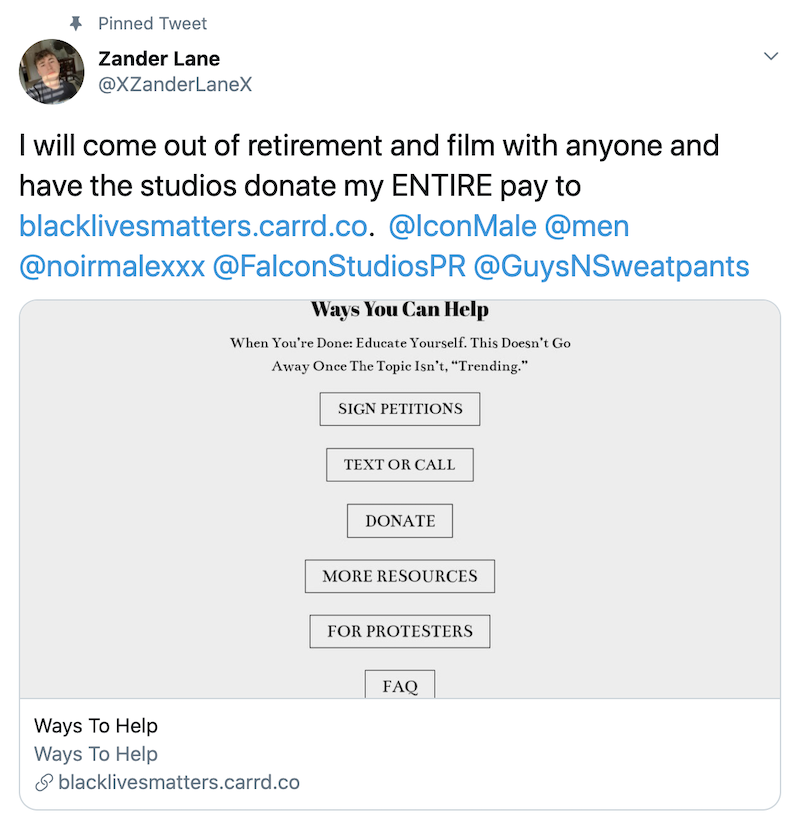Click the pin icon beside Pinned Tweet
800x824 pixels.
tap(76, 23)
